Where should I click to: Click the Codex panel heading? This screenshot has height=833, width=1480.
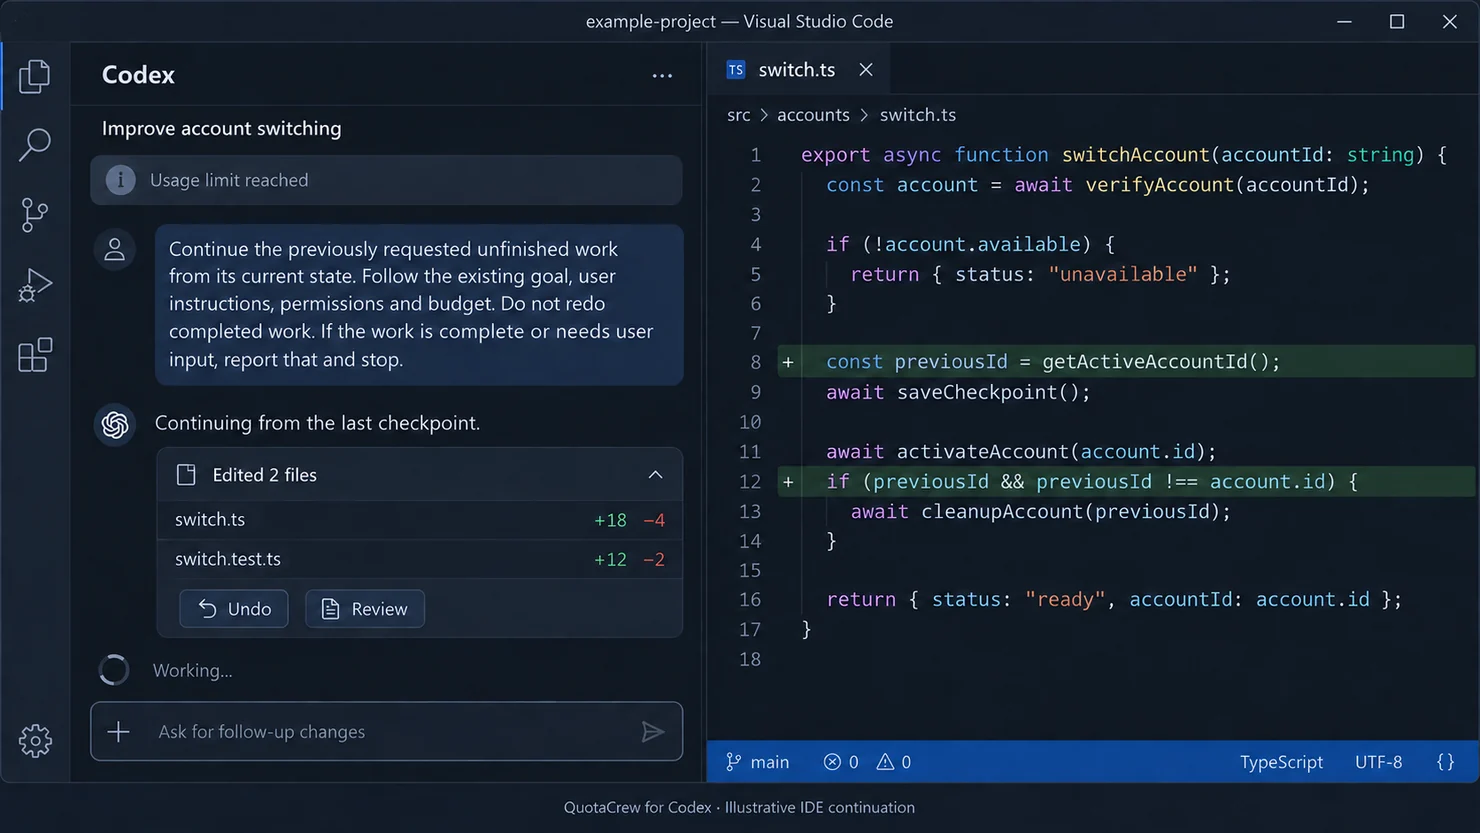click(138, 75)
